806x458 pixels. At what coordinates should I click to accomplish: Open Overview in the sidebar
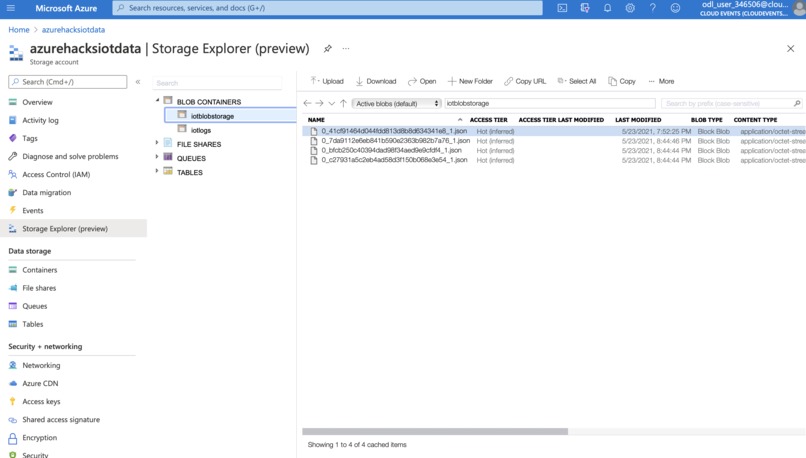(x=37, y=102)
